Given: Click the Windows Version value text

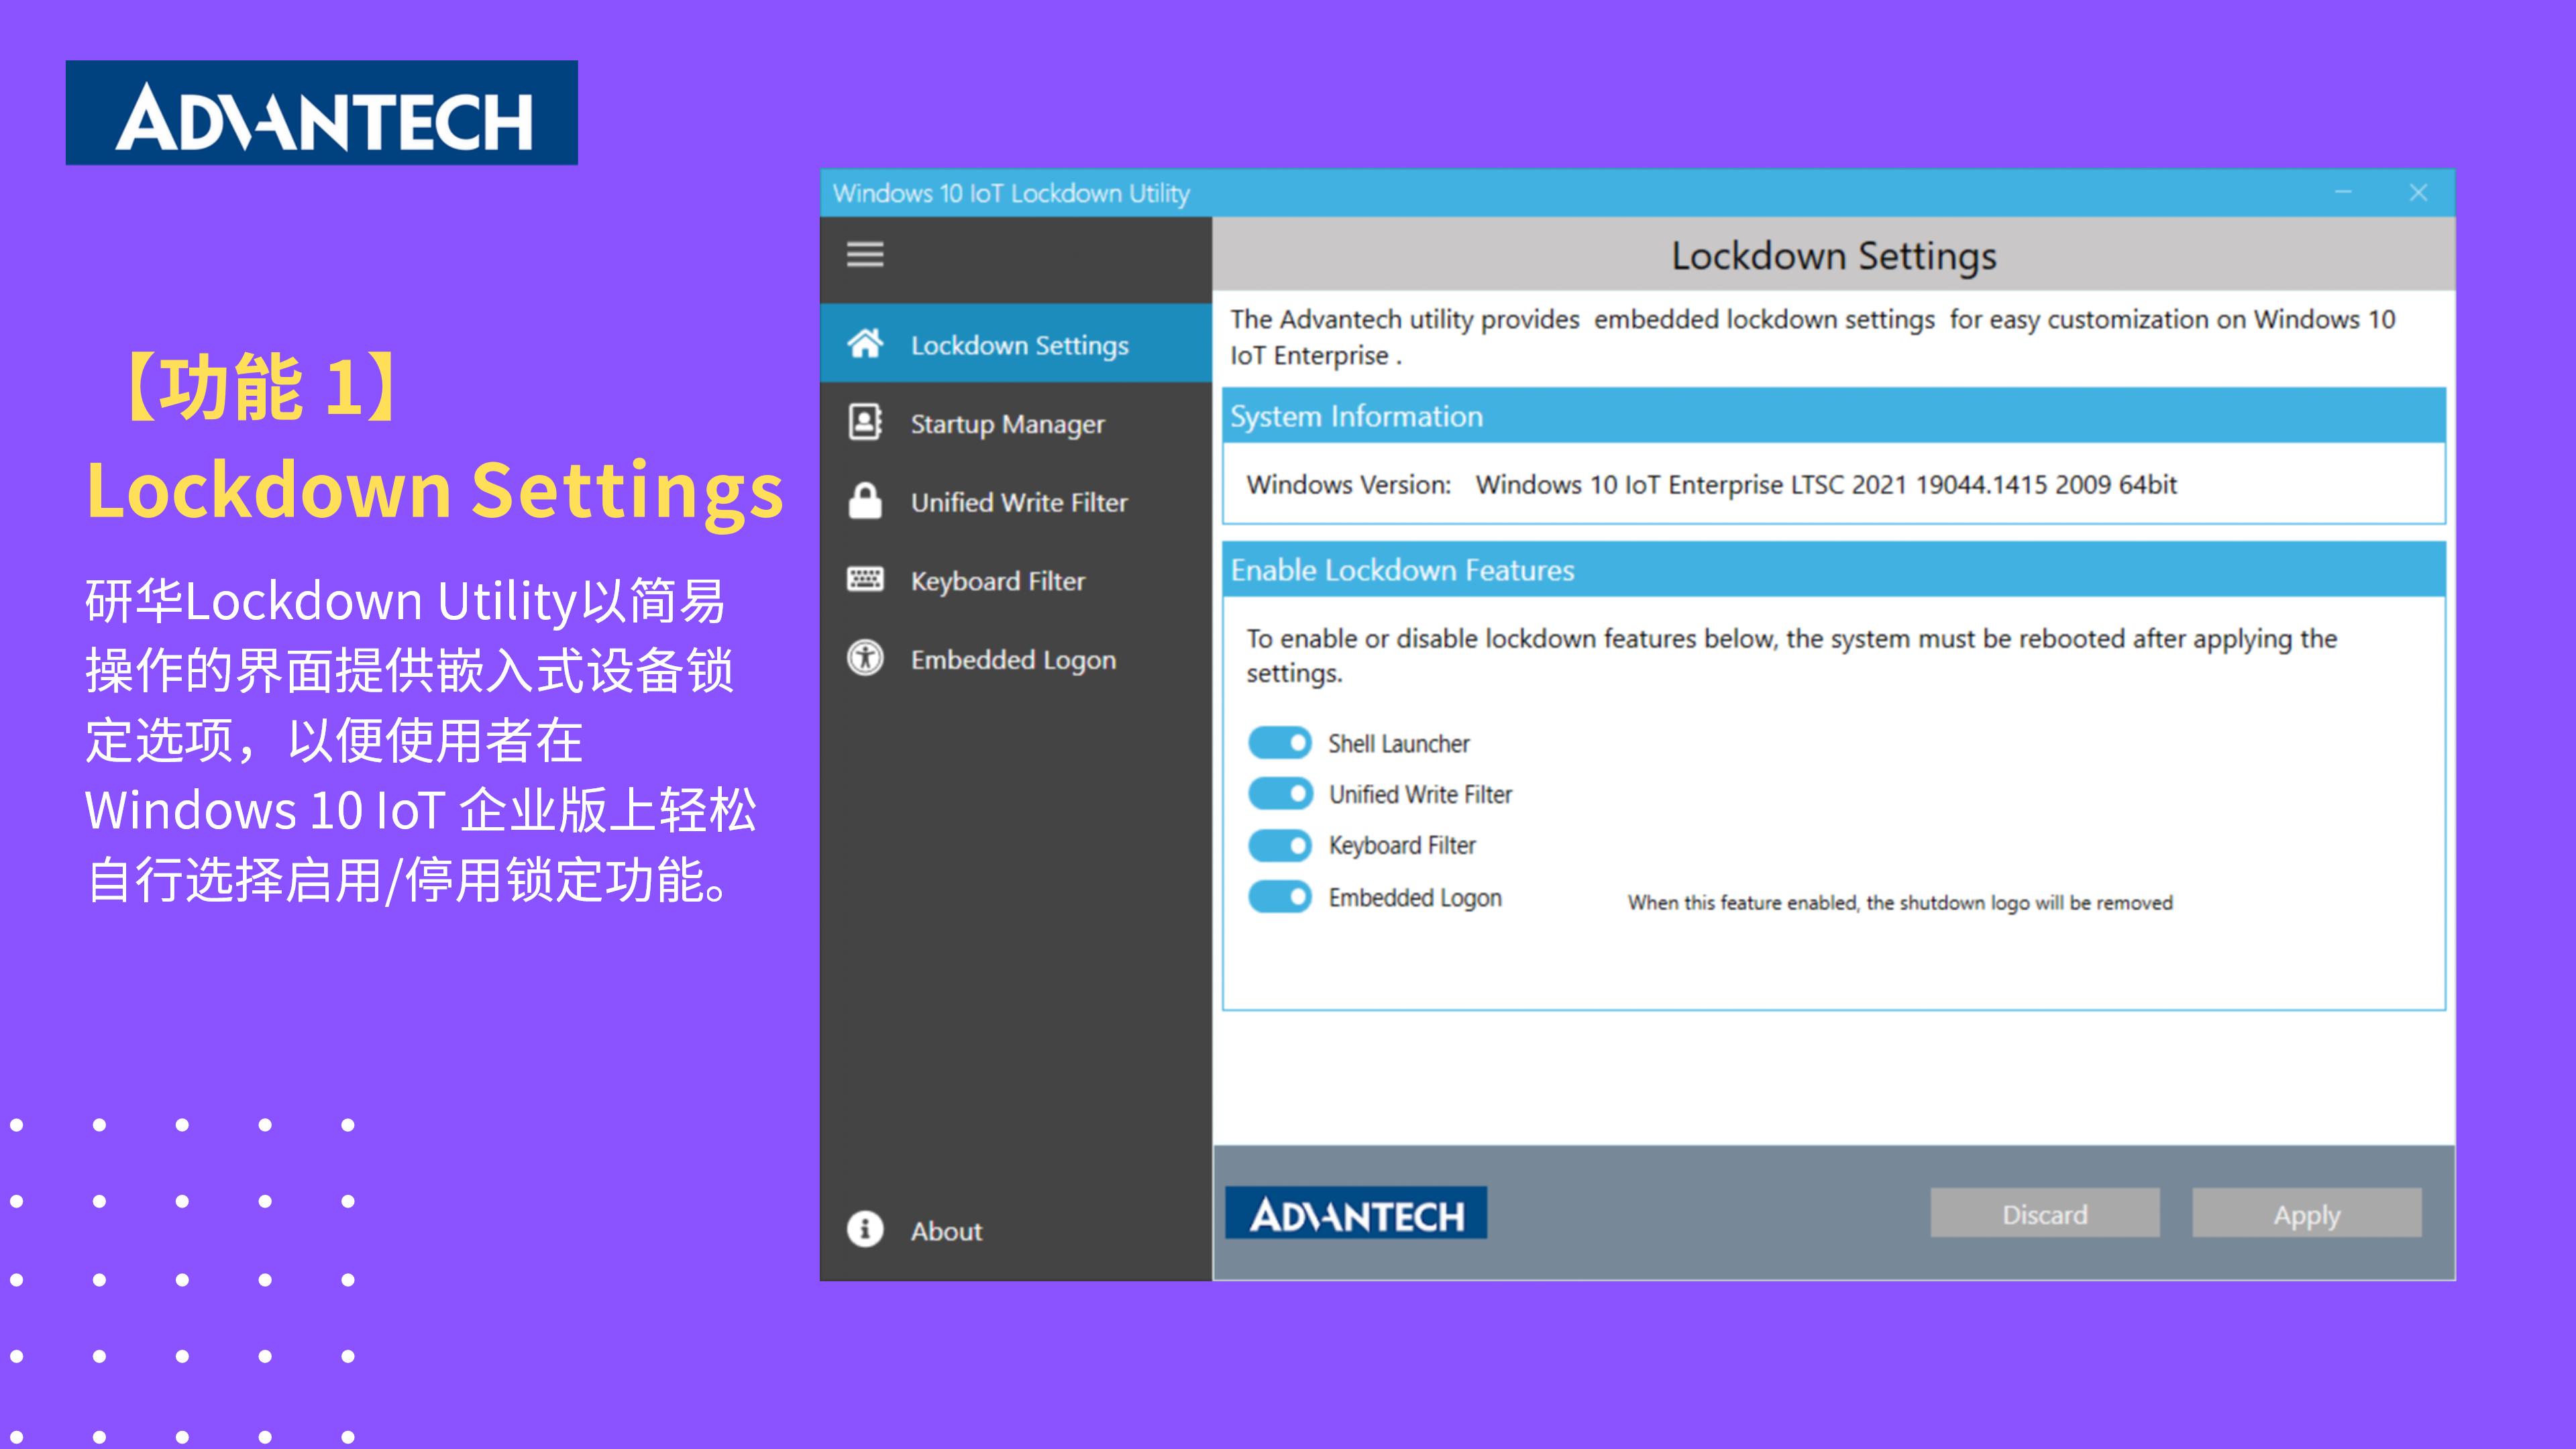Looking at the screenshot, I should click(1826, 485).
